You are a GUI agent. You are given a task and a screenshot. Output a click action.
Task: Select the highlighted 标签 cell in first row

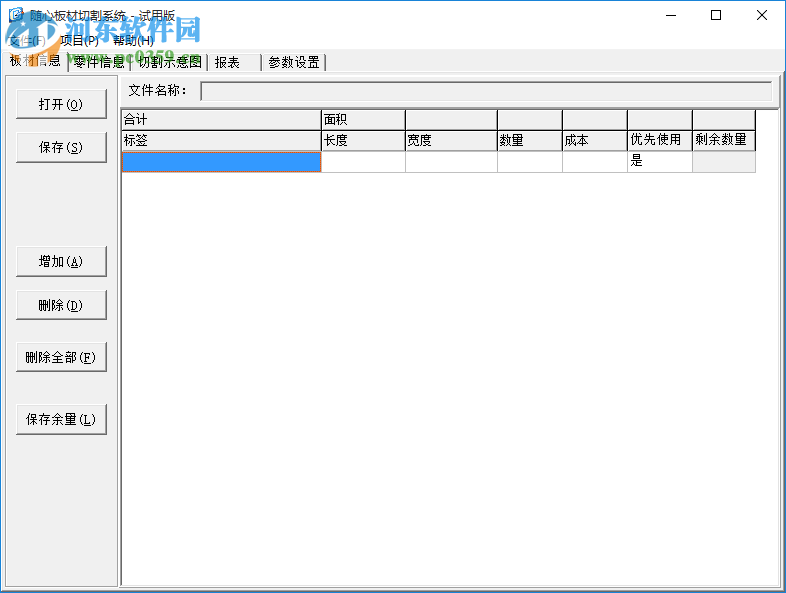[221, 162]
